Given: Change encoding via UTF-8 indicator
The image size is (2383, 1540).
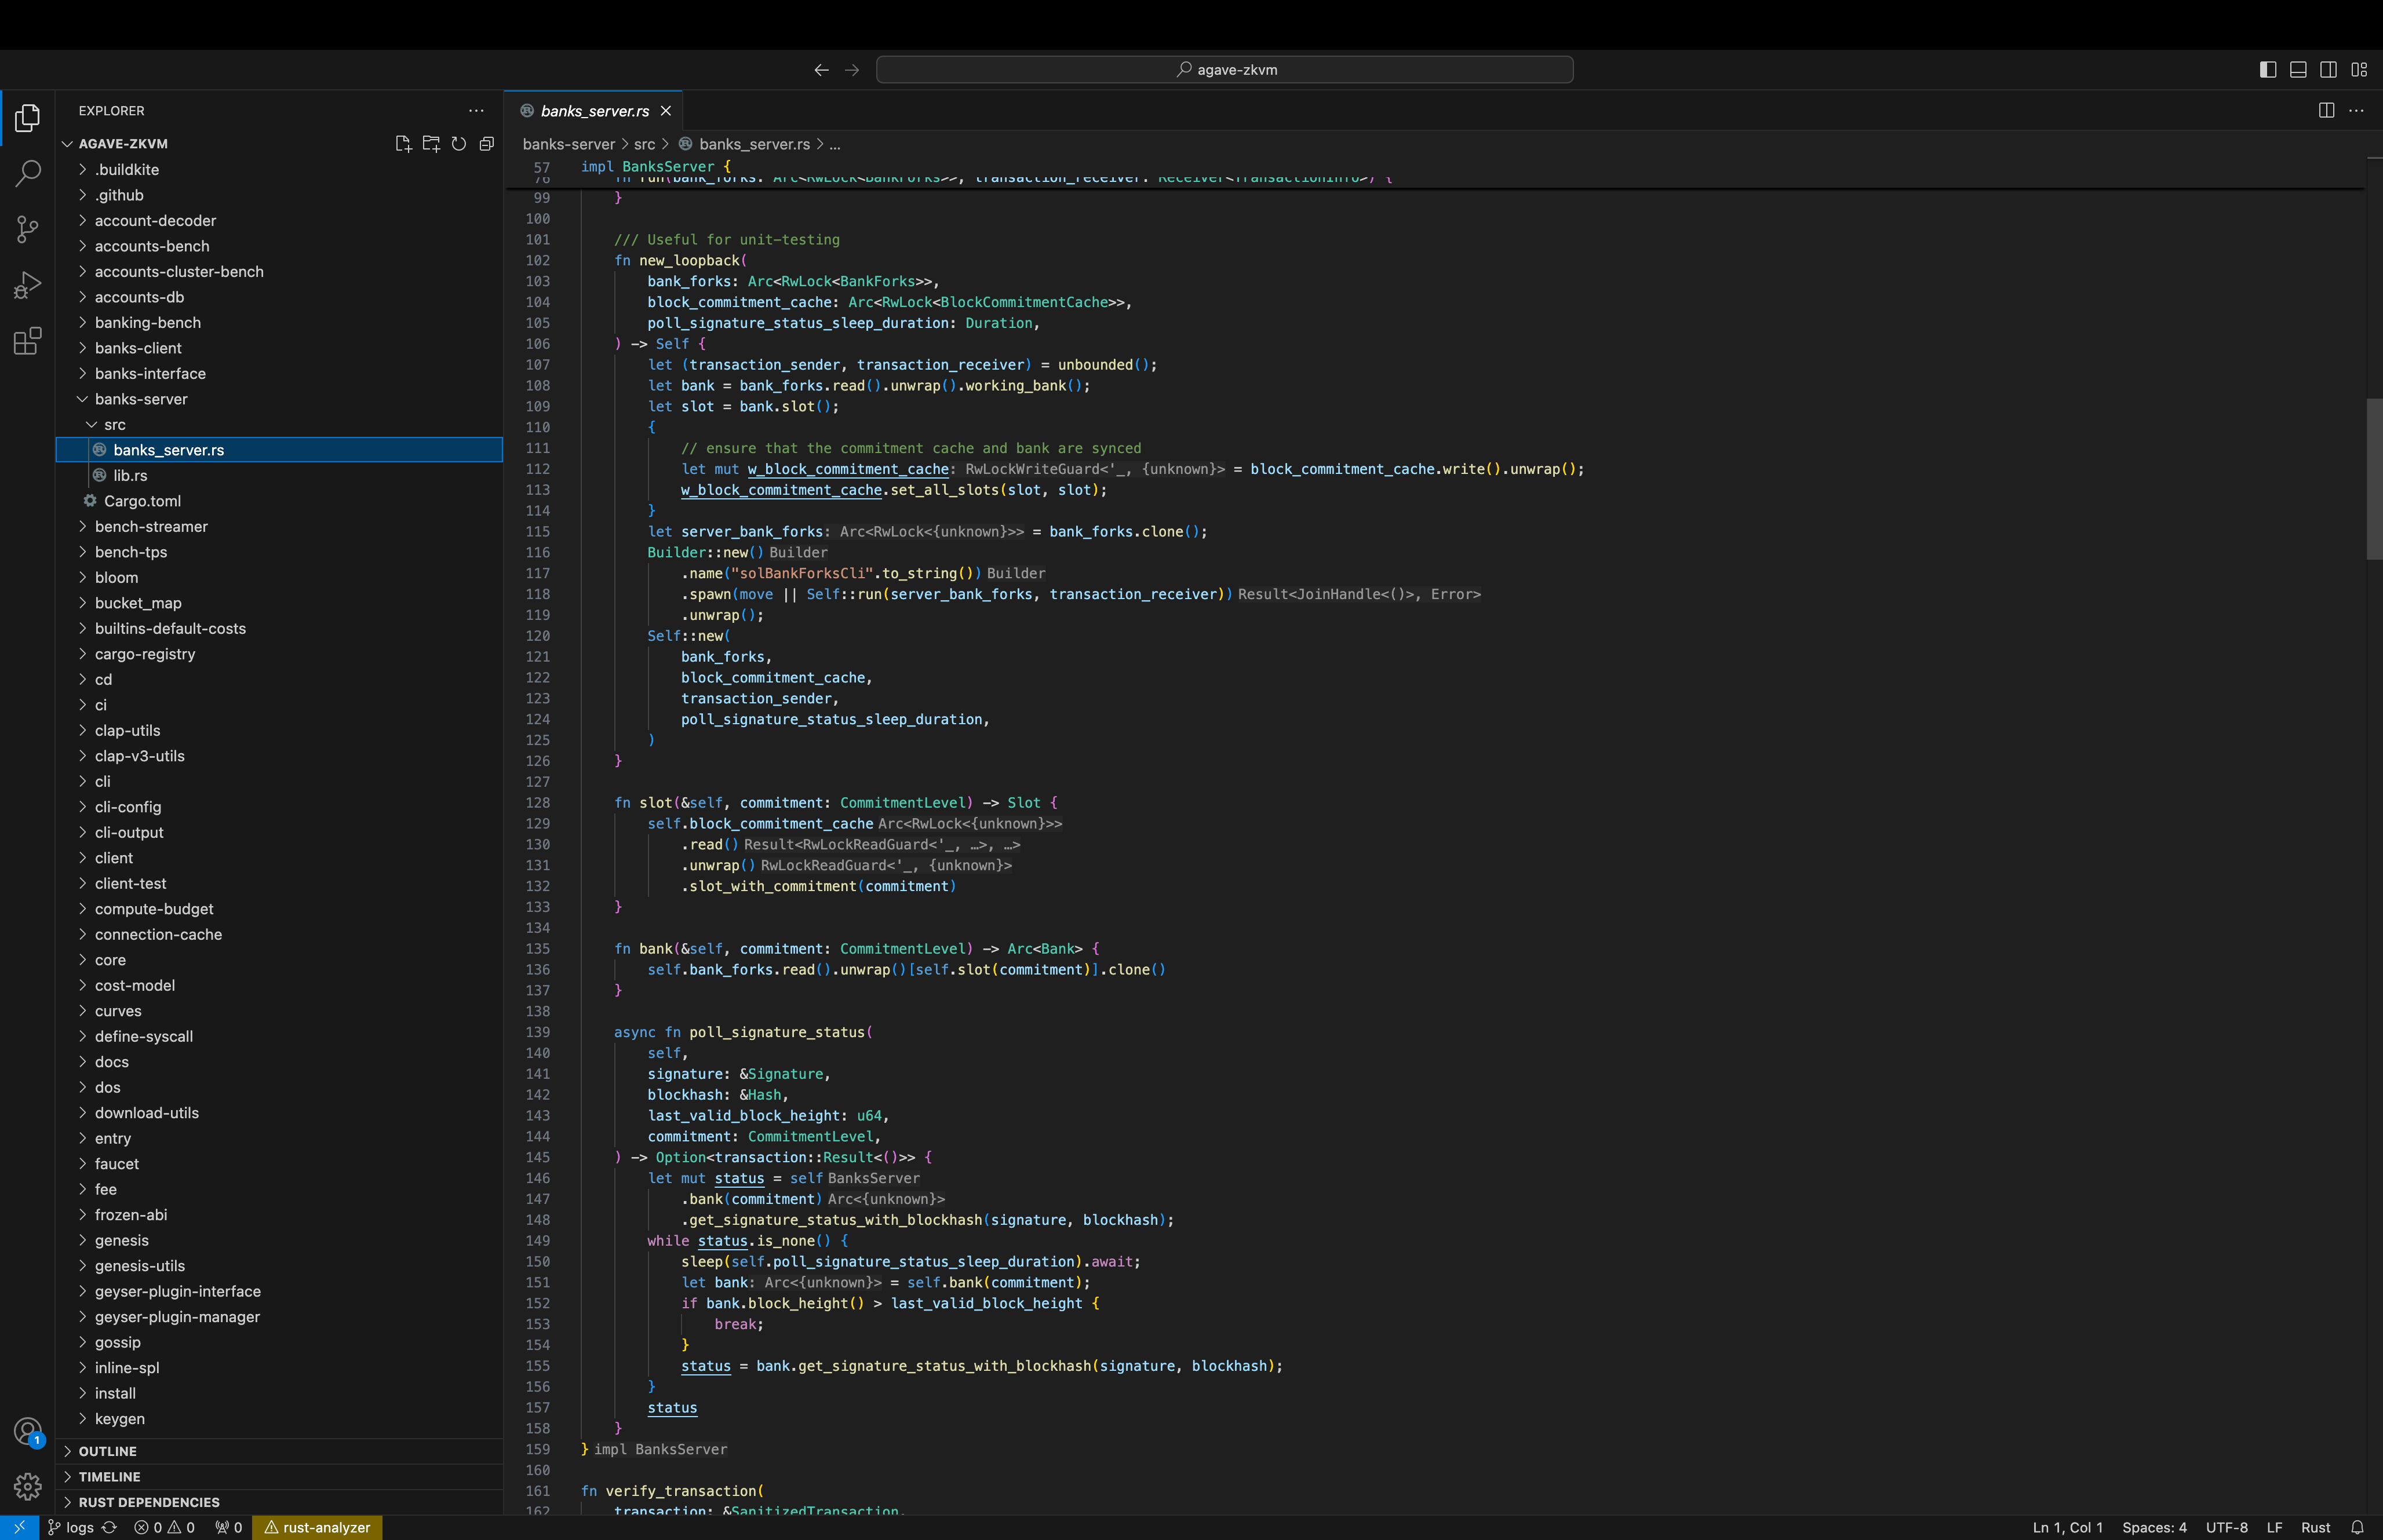Looking at the screenshot, I should [x=2226, y=1528].
